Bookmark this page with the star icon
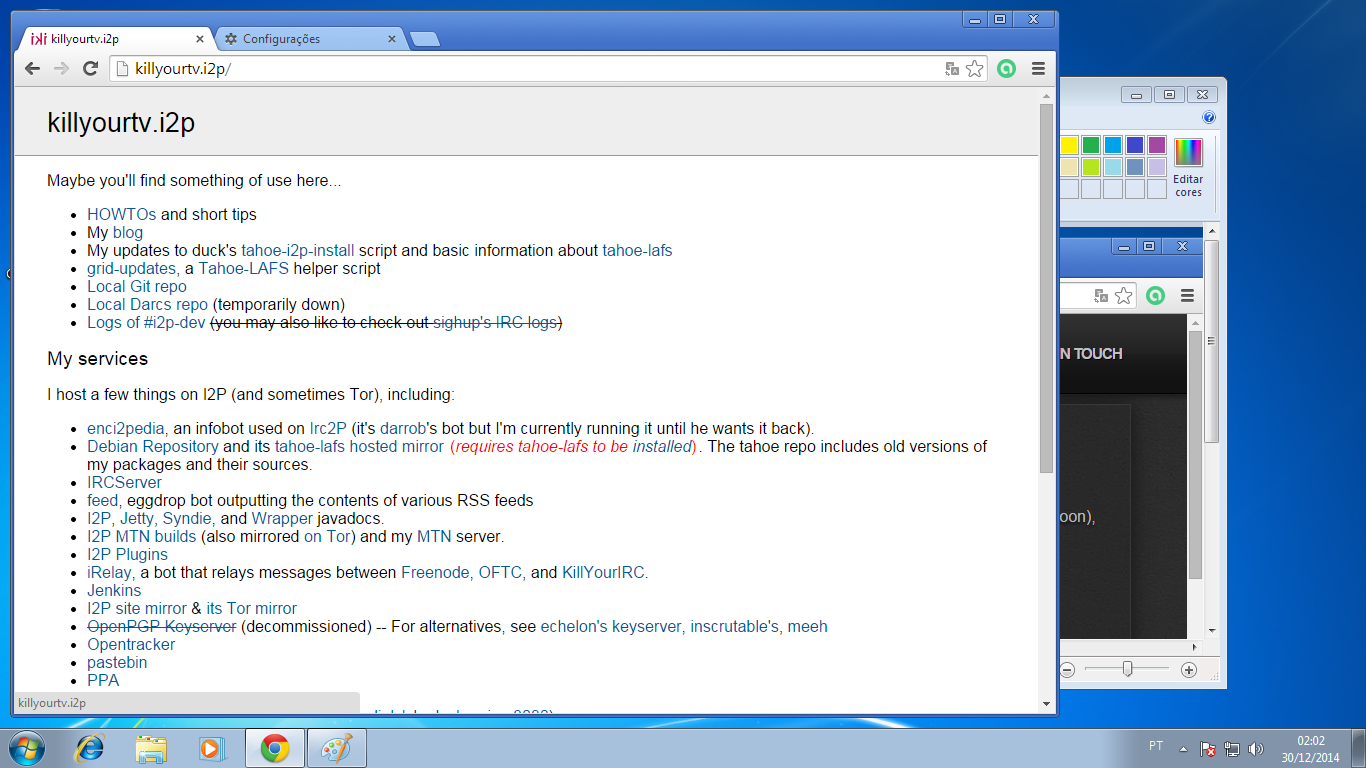The image size is (1366, 768). click(974, 69)
